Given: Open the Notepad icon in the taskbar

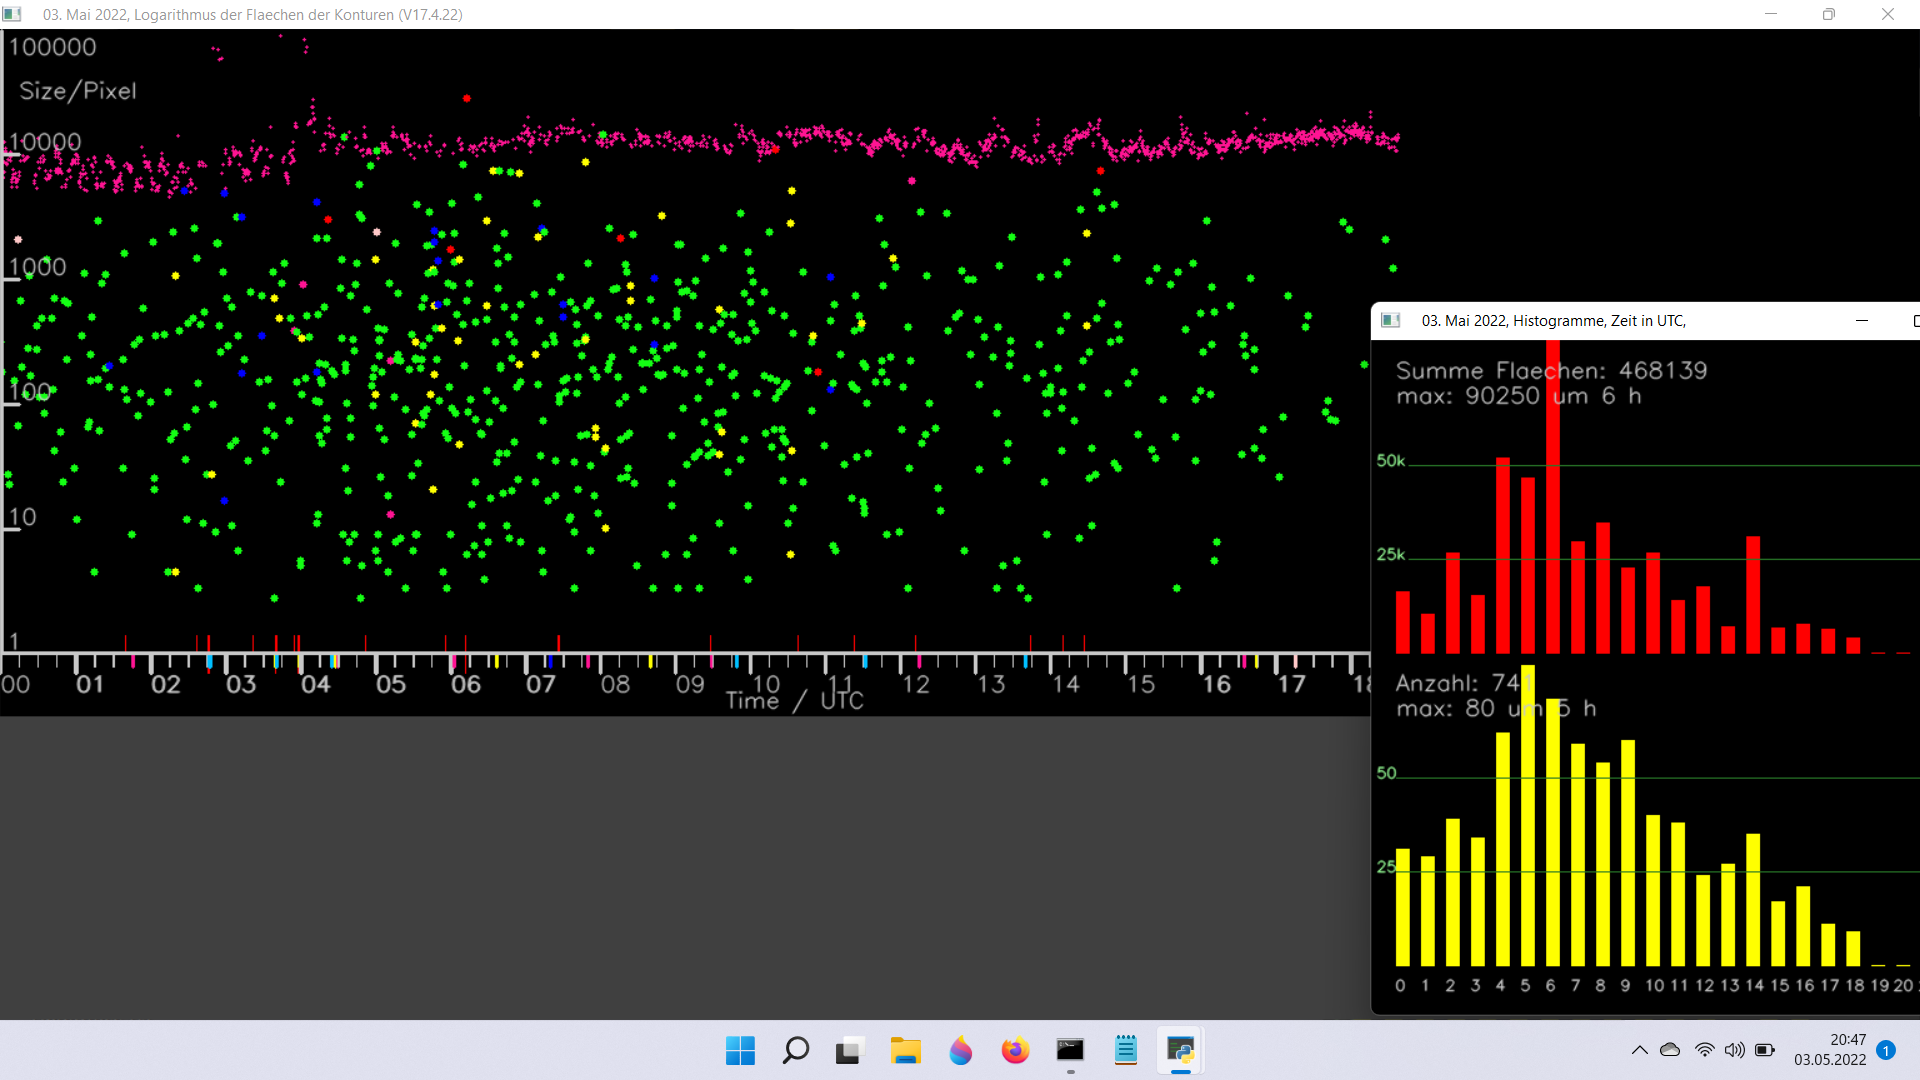Looking at the screenshot, I should (x=1125, y=1051).
